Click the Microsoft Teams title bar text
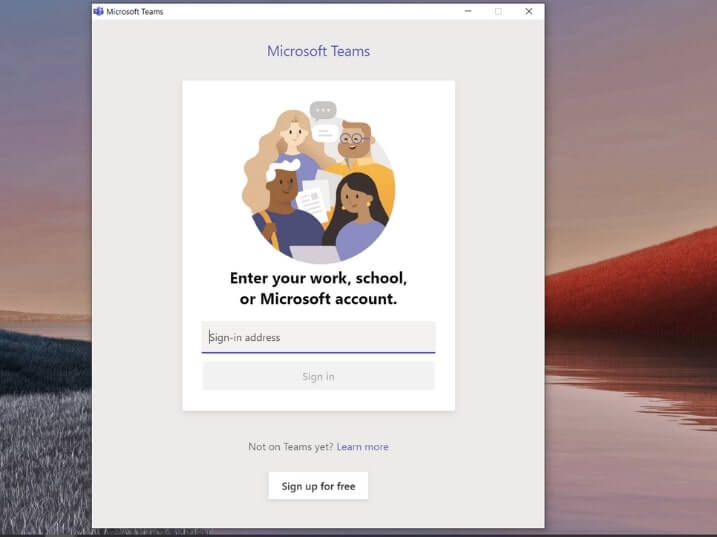The height and width of the screenshot is (537, 717). pos(135,12)
